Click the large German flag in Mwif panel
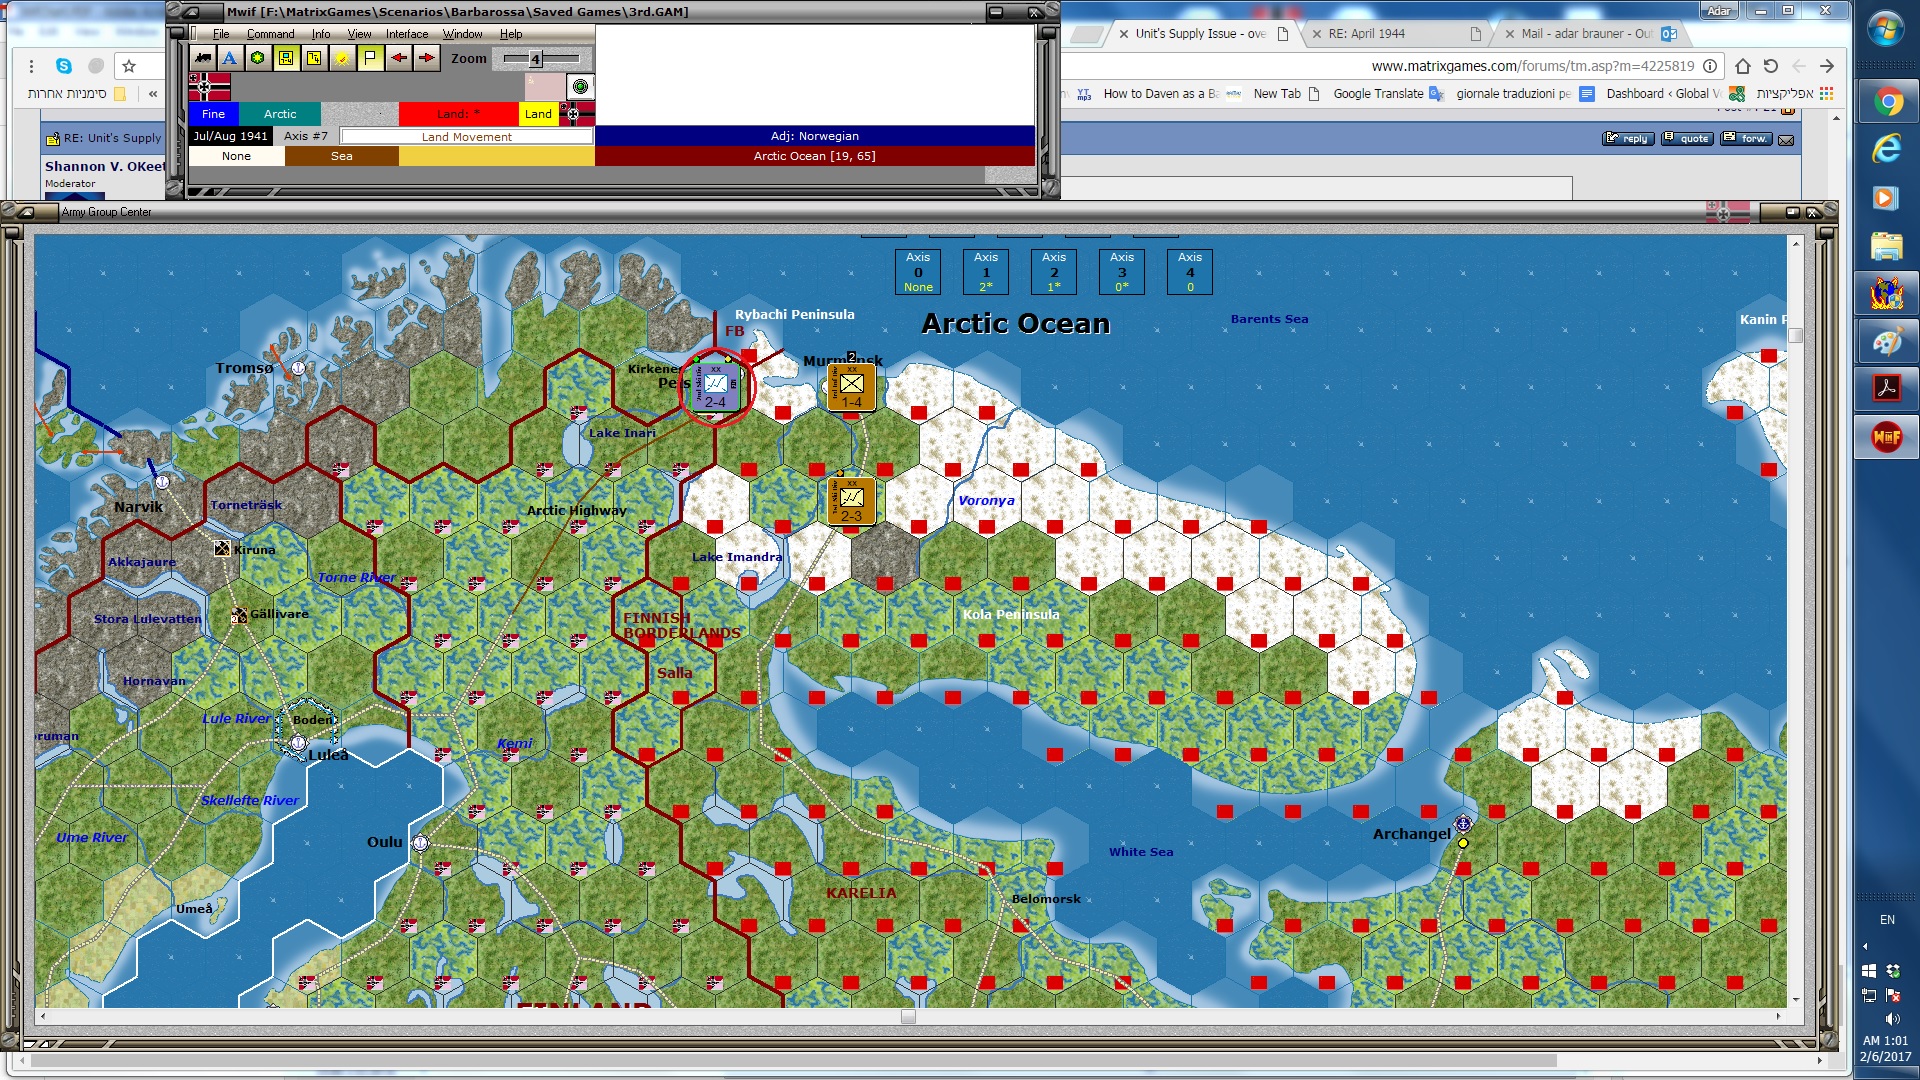The height and width of the screenshot is (1080, 1920). point(209,87)
